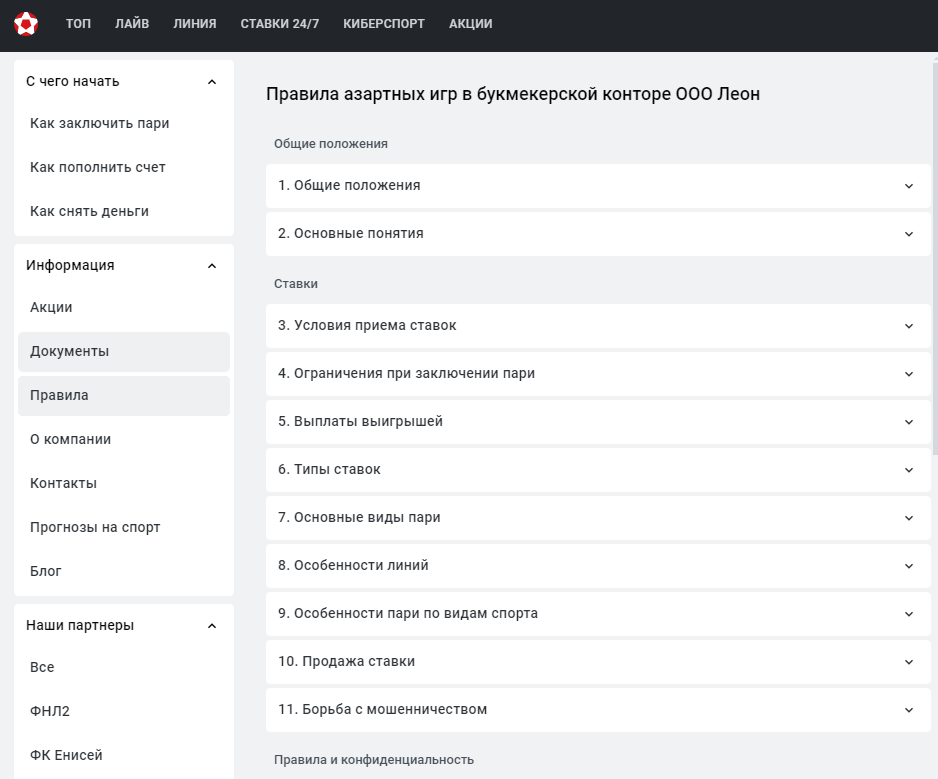Select Правила in the sidebar
Image resolution: width=938 pixels, height=779 pixels.
click(124, 395)
